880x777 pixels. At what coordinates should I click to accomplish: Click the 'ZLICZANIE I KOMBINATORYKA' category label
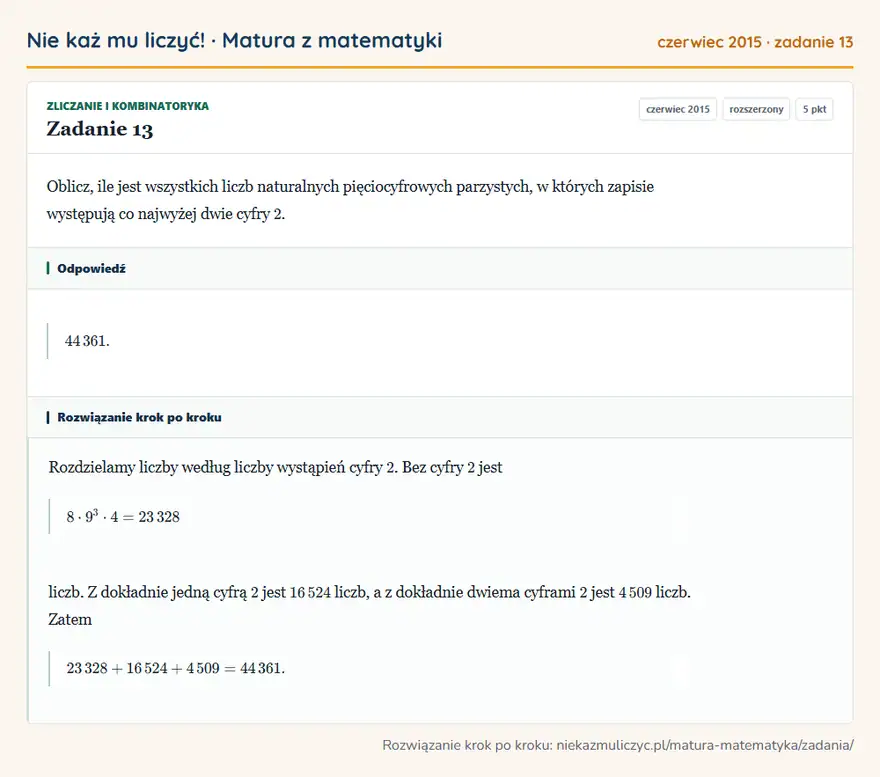(127, 106)
